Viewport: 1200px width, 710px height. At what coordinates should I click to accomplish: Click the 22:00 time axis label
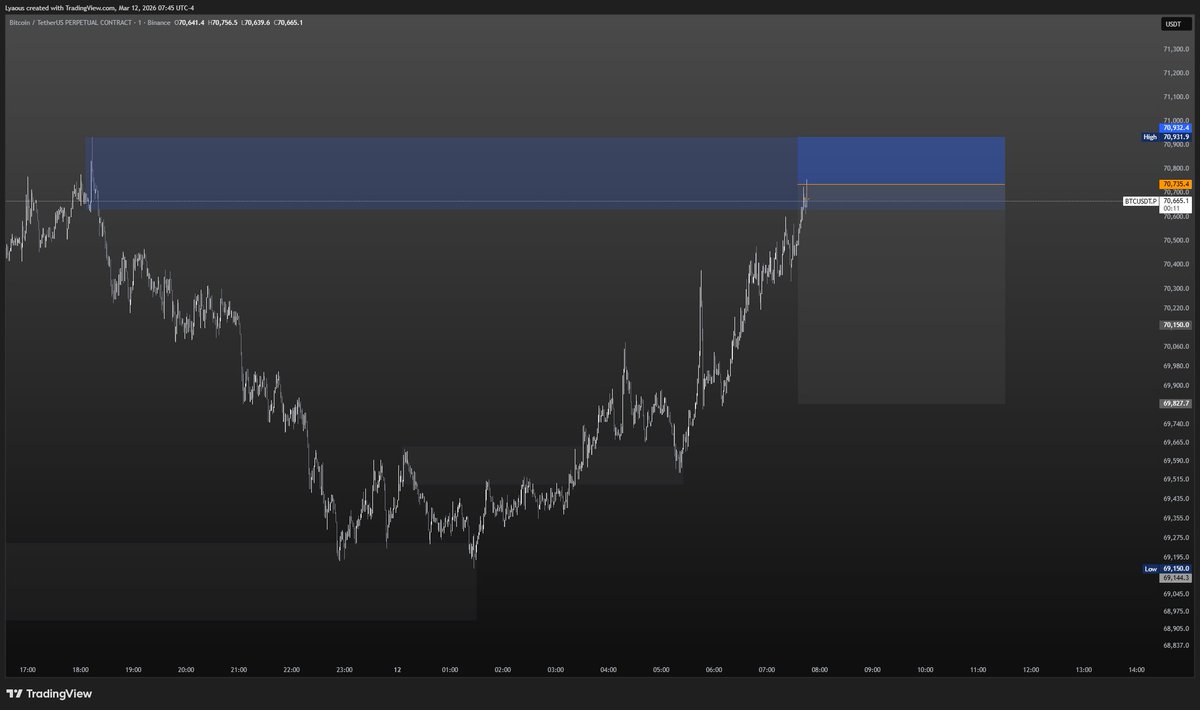[292, 670]
